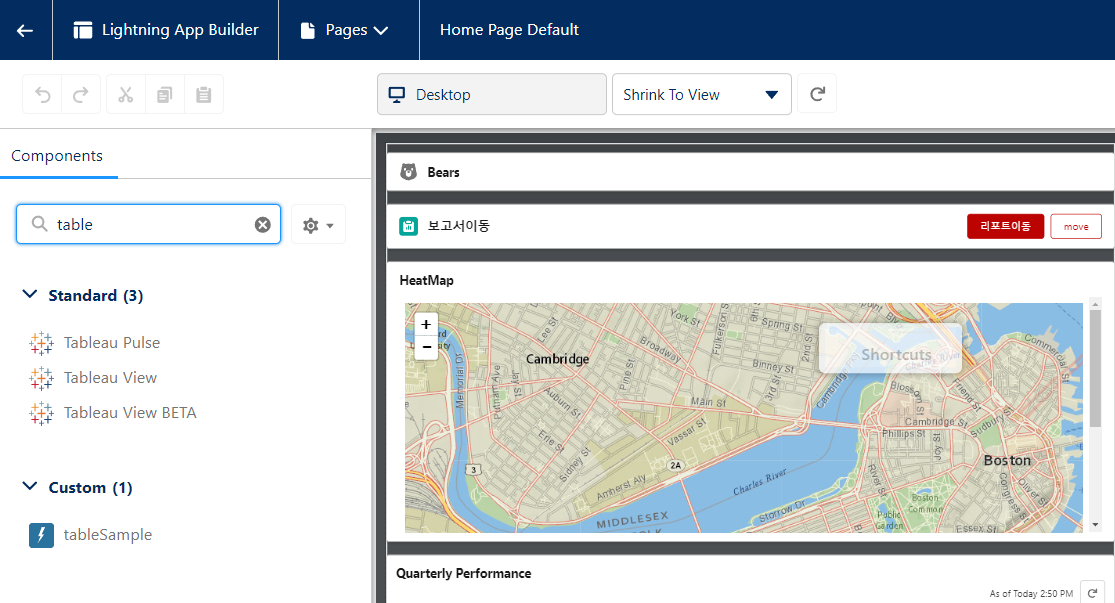Click the Home Page Default title
The width and height of the screenshot is (1115, 603).
tap(509, 30)
